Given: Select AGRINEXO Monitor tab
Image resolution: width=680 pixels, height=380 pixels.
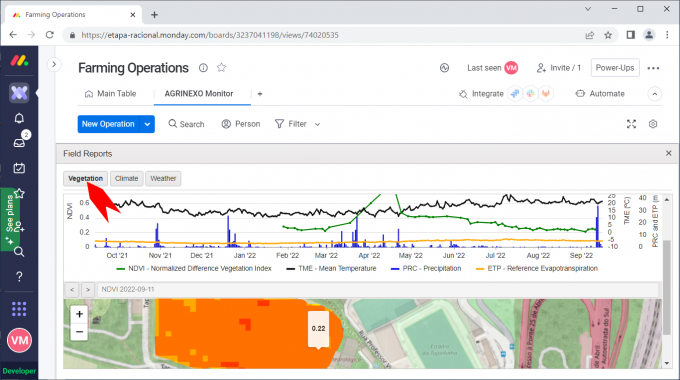Looking at the screenshot, I should pos(199,94).
